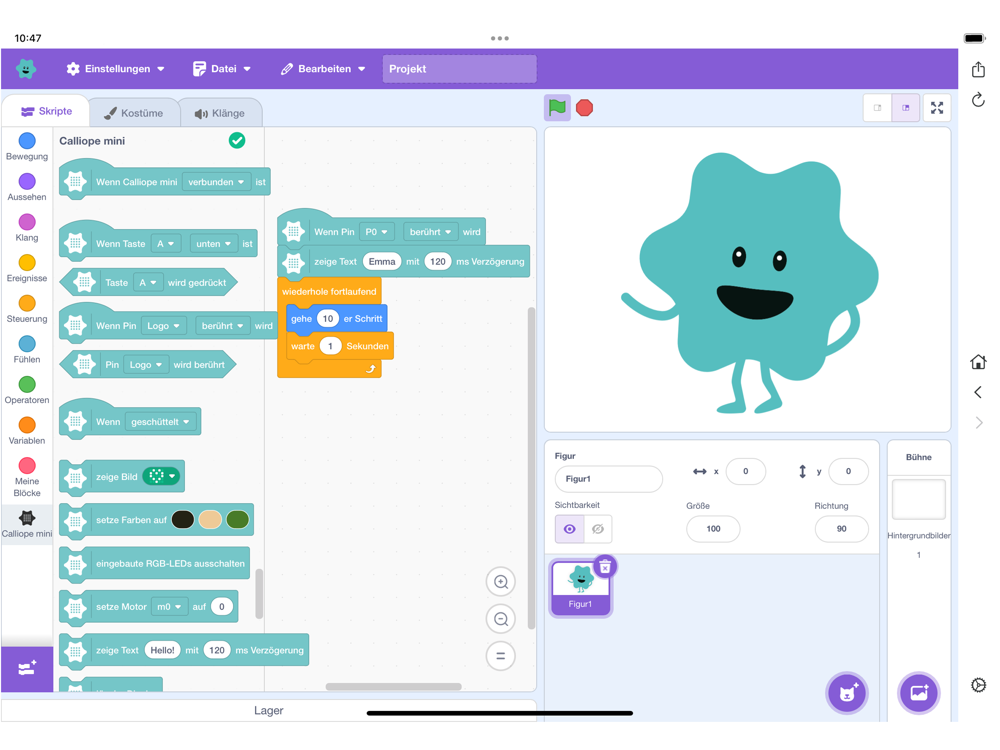The height and width of the screenshot is (750, 1000).
Task: Edit the sprite x position field
Action: click(x=746, y=471)
